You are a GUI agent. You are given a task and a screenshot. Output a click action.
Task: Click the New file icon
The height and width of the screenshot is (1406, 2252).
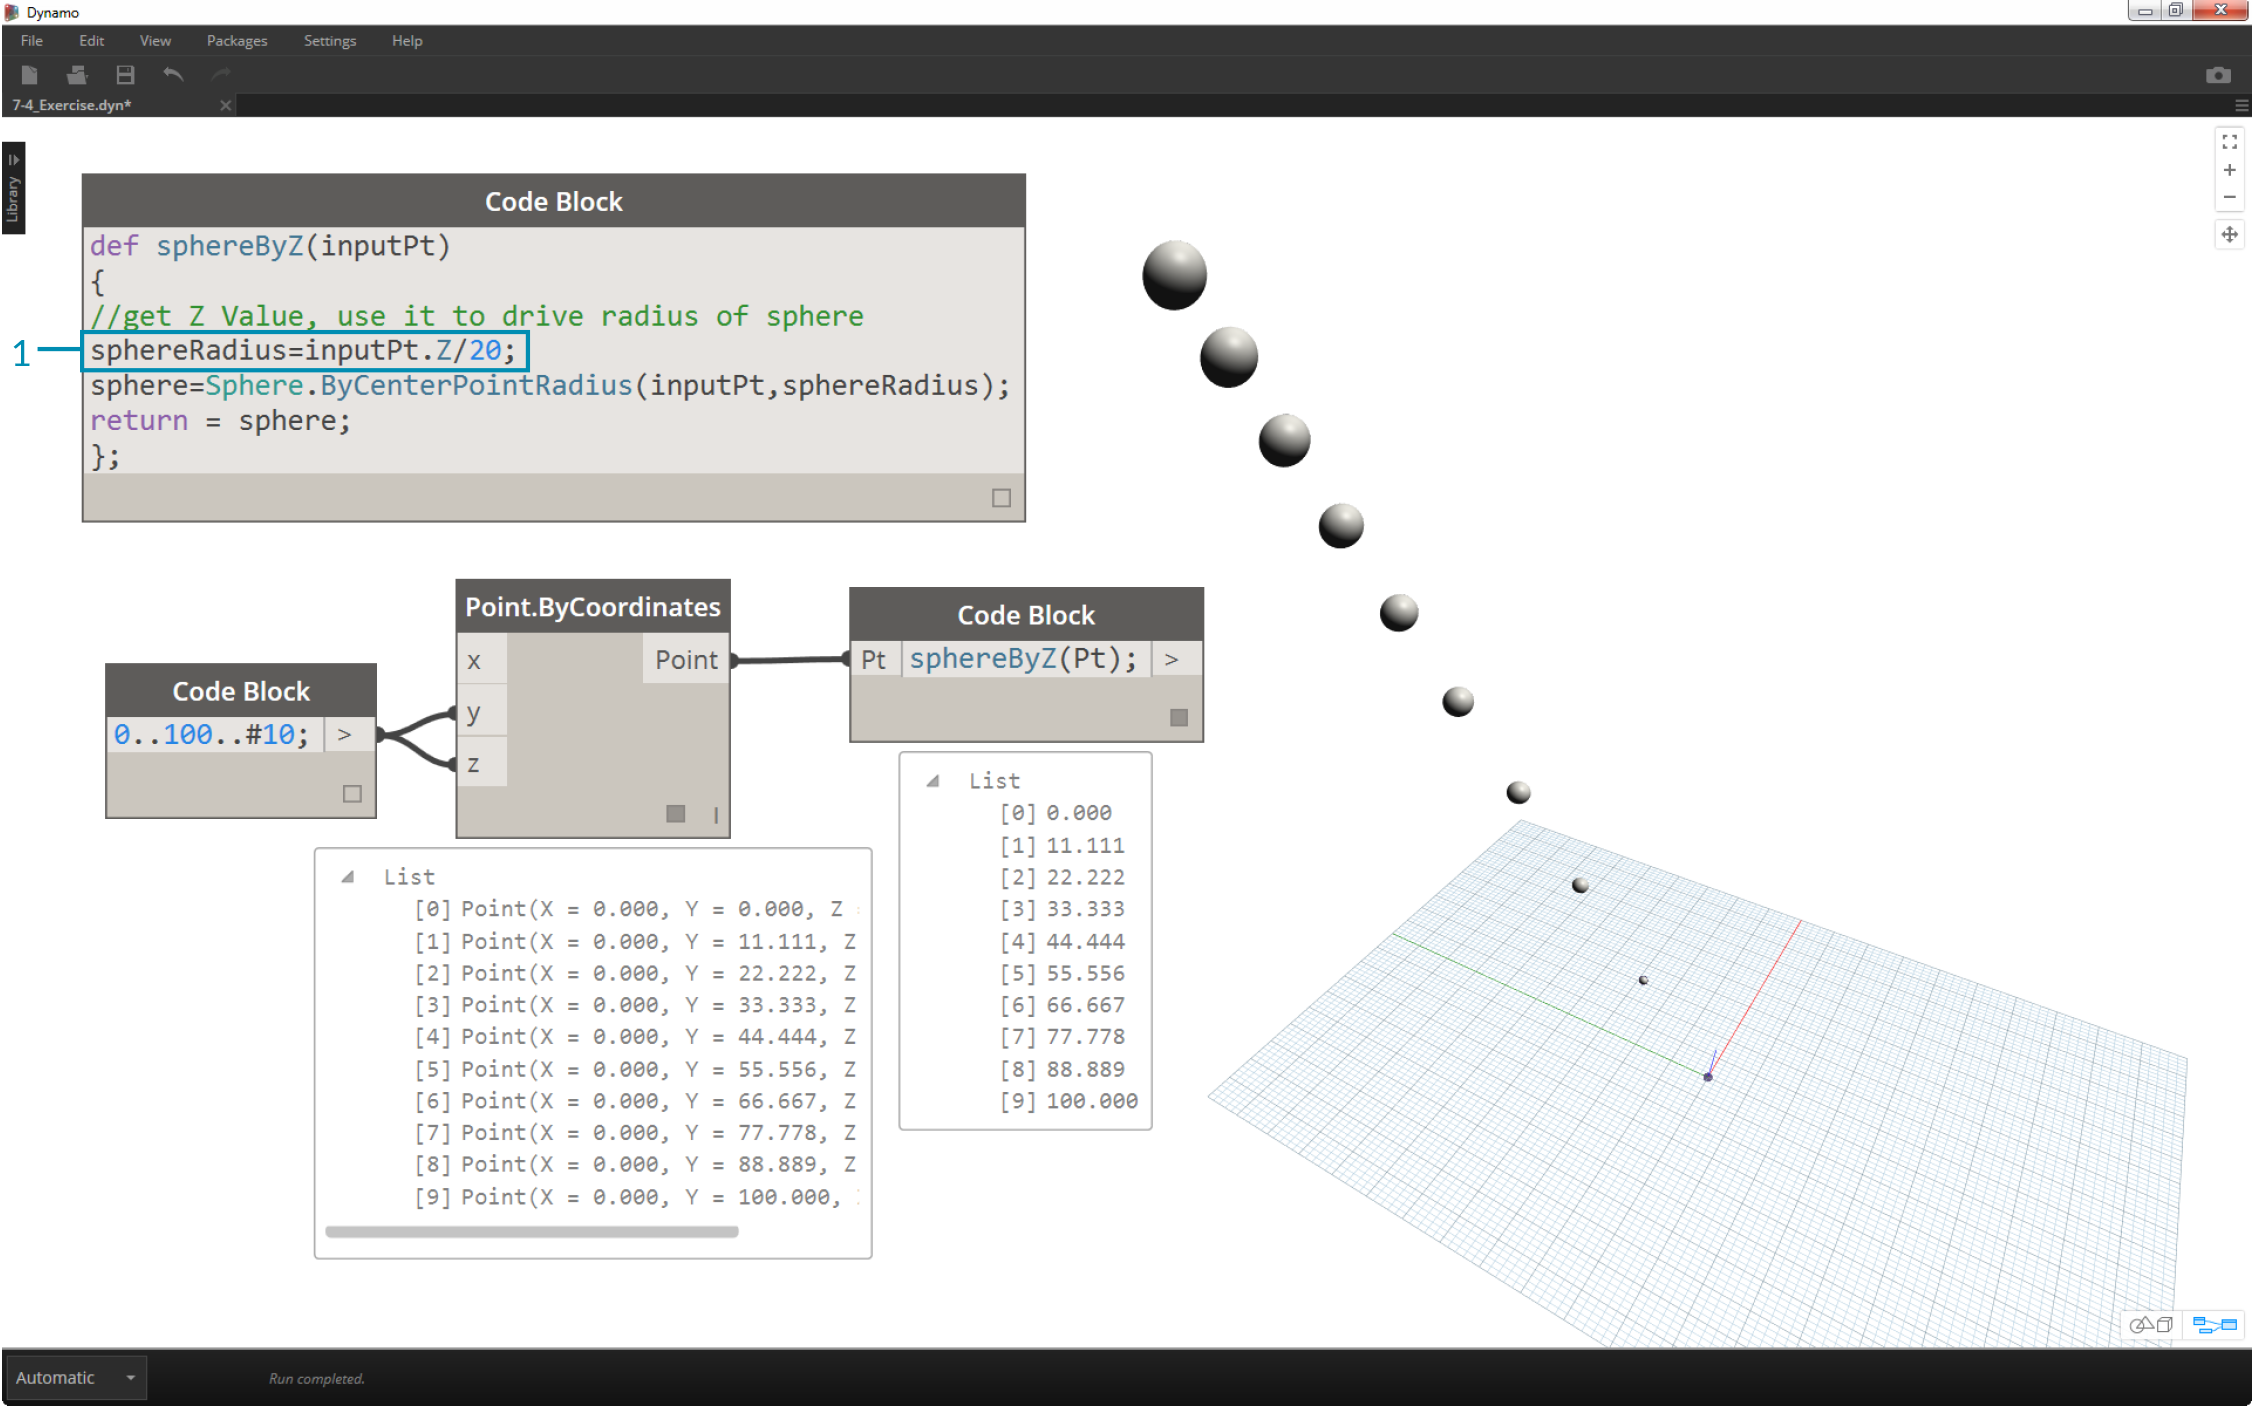(x=29, y=75)
